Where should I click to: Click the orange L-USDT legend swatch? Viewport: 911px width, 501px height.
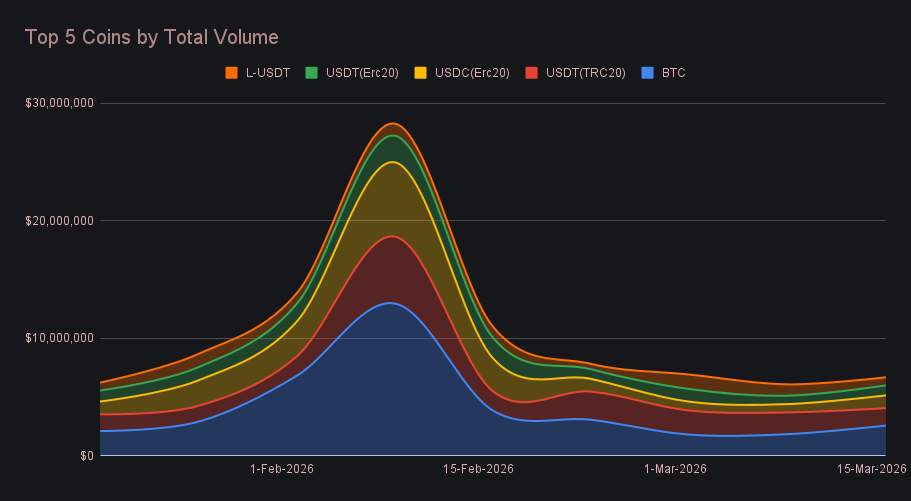coord(231,73)
